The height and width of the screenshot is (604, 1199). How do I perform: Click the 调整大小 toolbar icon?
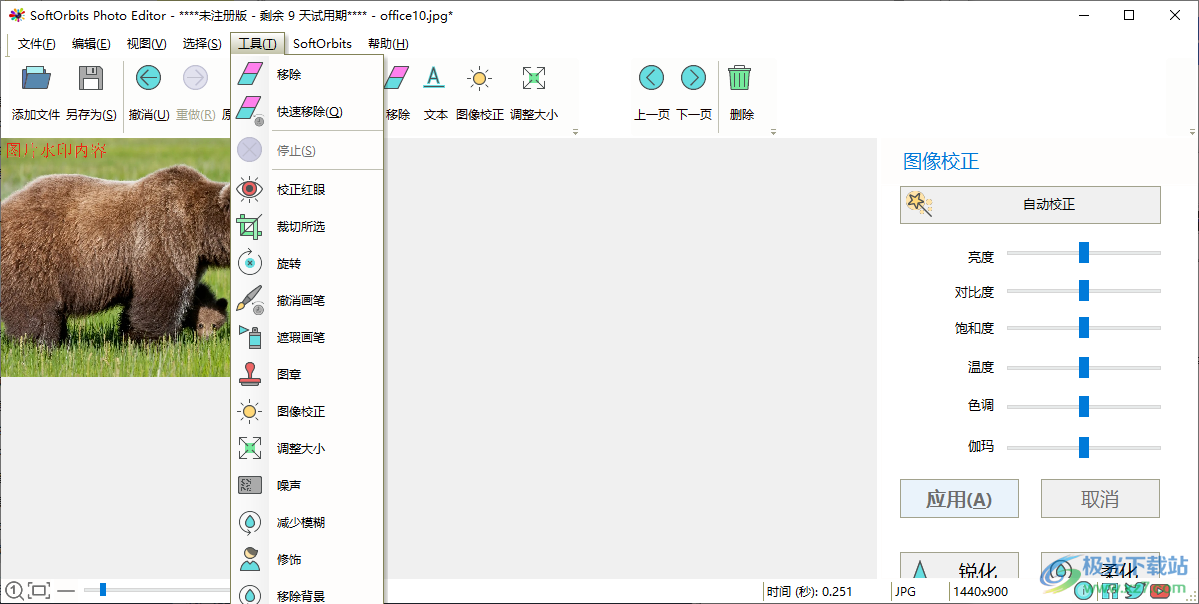[534, 78]
